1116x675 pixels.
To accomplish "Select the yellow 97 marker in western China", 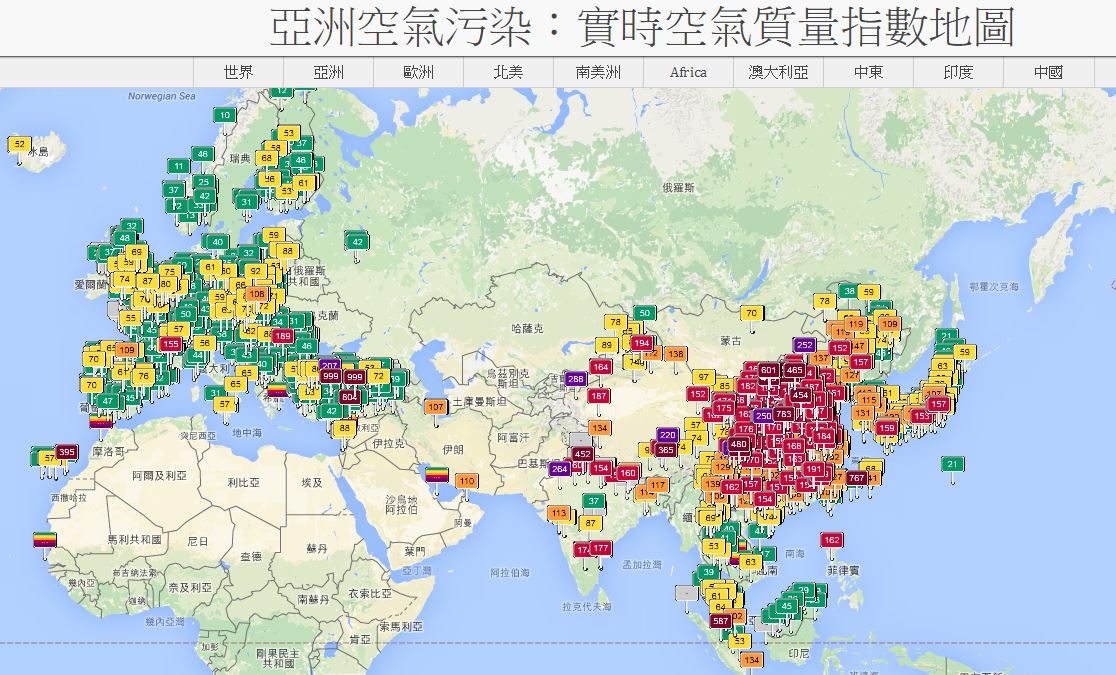I will [x=703, y=377].
